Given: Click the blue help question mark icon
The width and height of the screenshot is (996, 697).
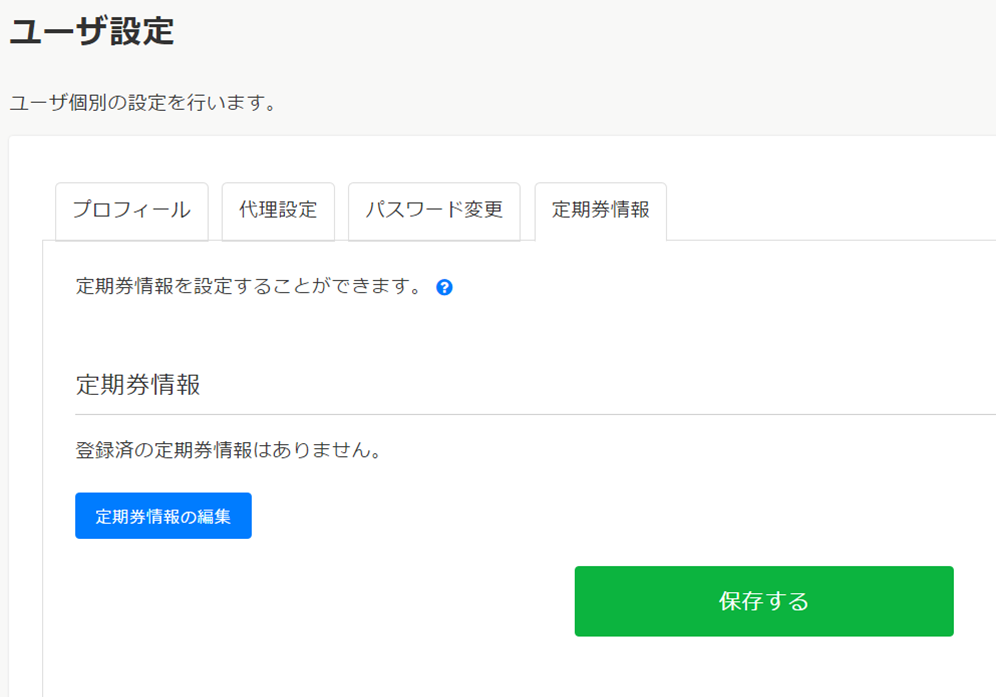Looking at the screenshot, I should coord(445,287).
